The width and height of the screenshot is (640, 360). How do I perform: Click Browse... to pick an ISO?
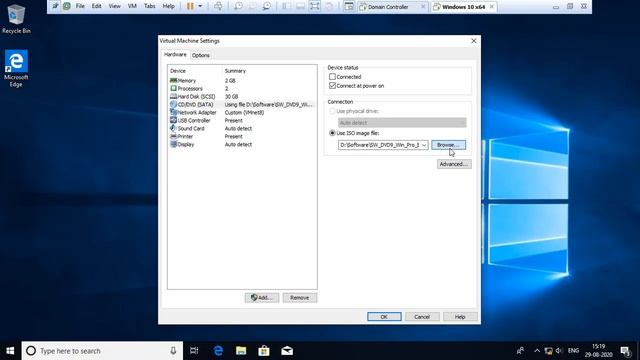click(448, 145)
